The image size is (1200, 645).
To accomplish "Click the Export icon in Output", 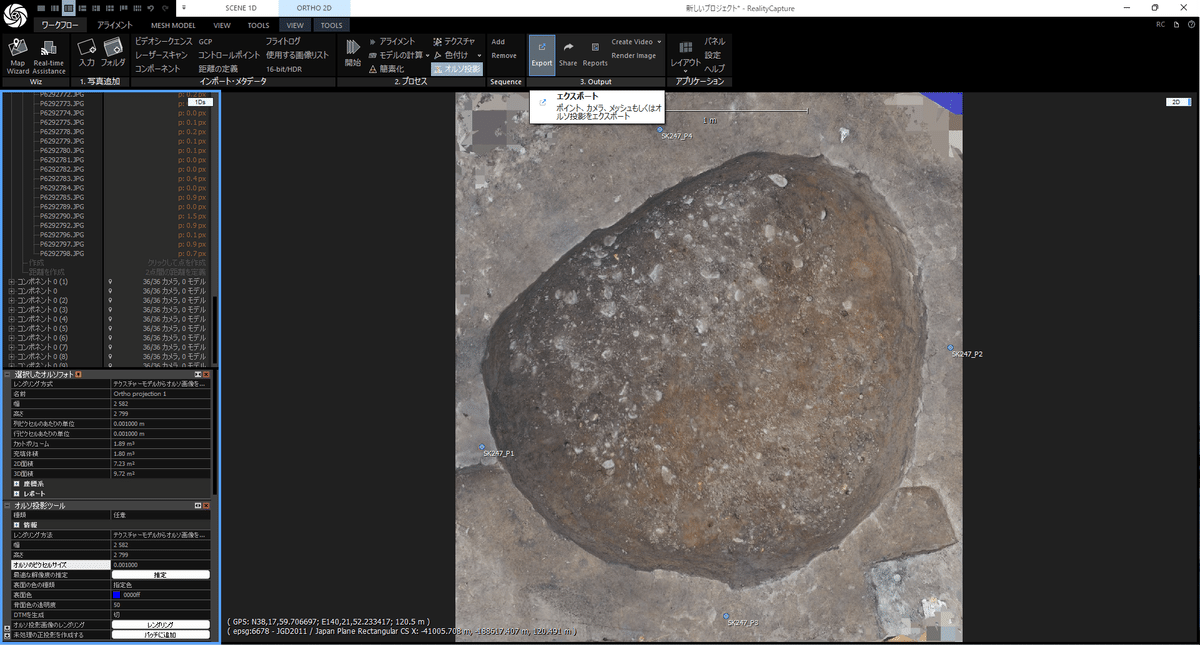I will [542, 53].
